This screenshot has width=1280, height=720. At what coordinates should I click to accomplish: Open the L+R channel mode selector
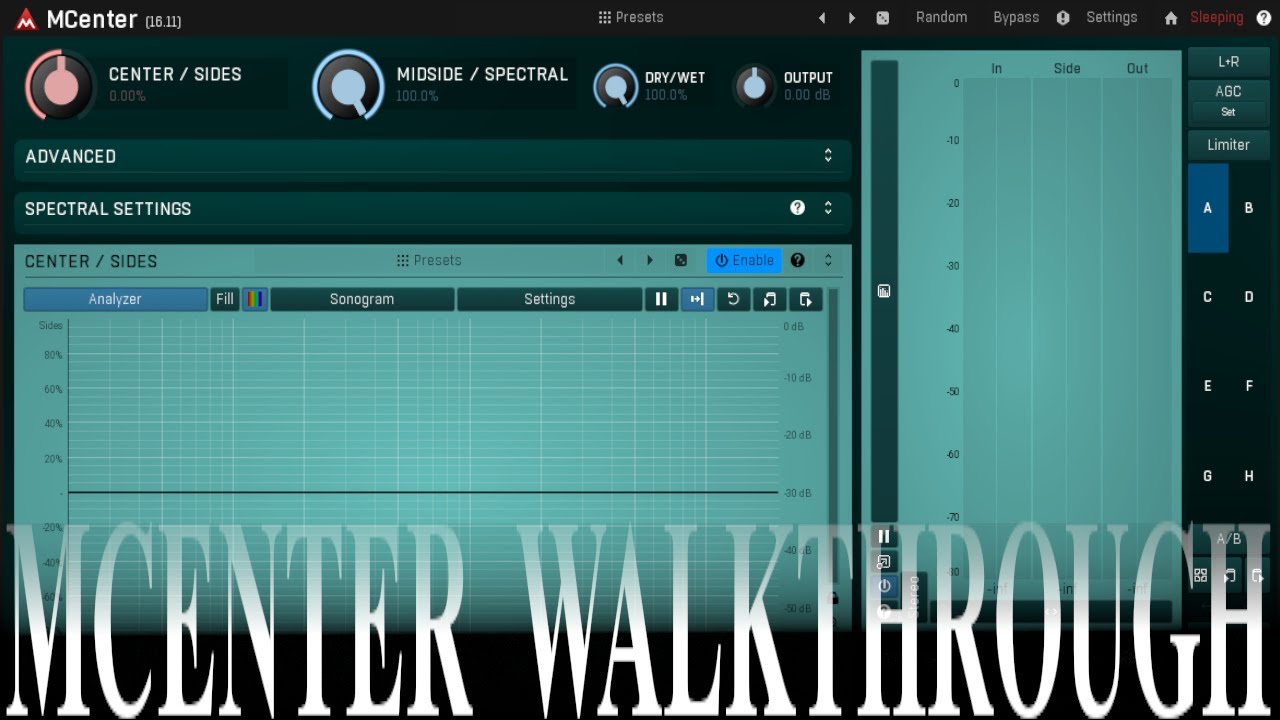point(1228,62)
